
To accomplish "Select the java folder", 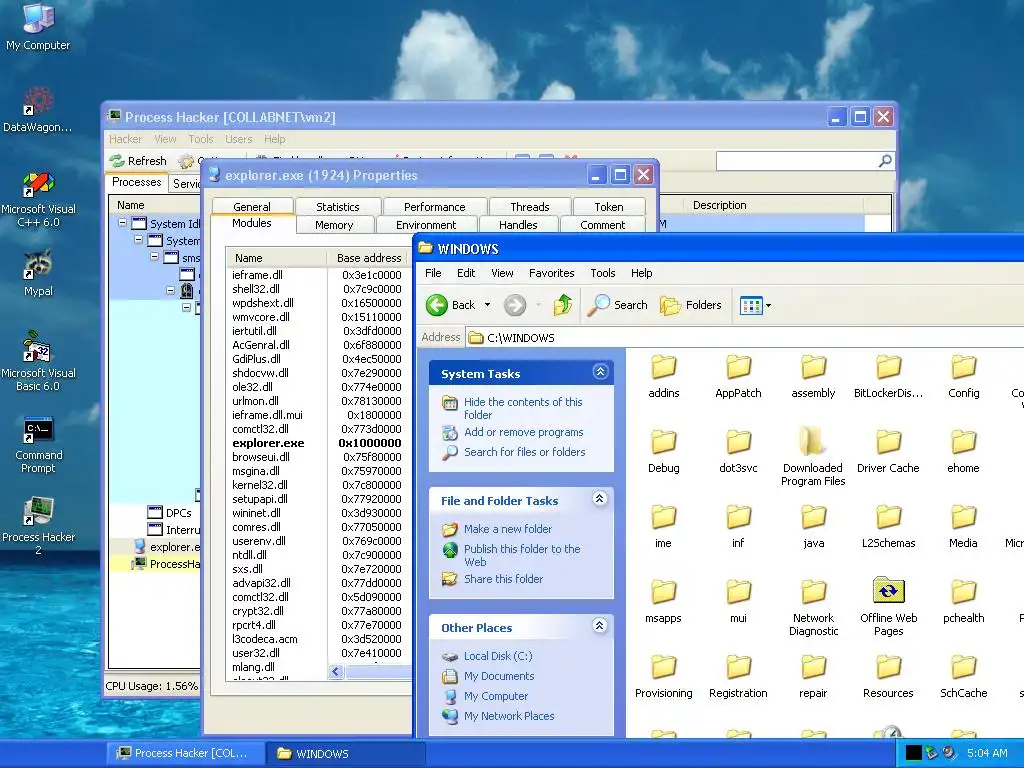I will (813, 526).
